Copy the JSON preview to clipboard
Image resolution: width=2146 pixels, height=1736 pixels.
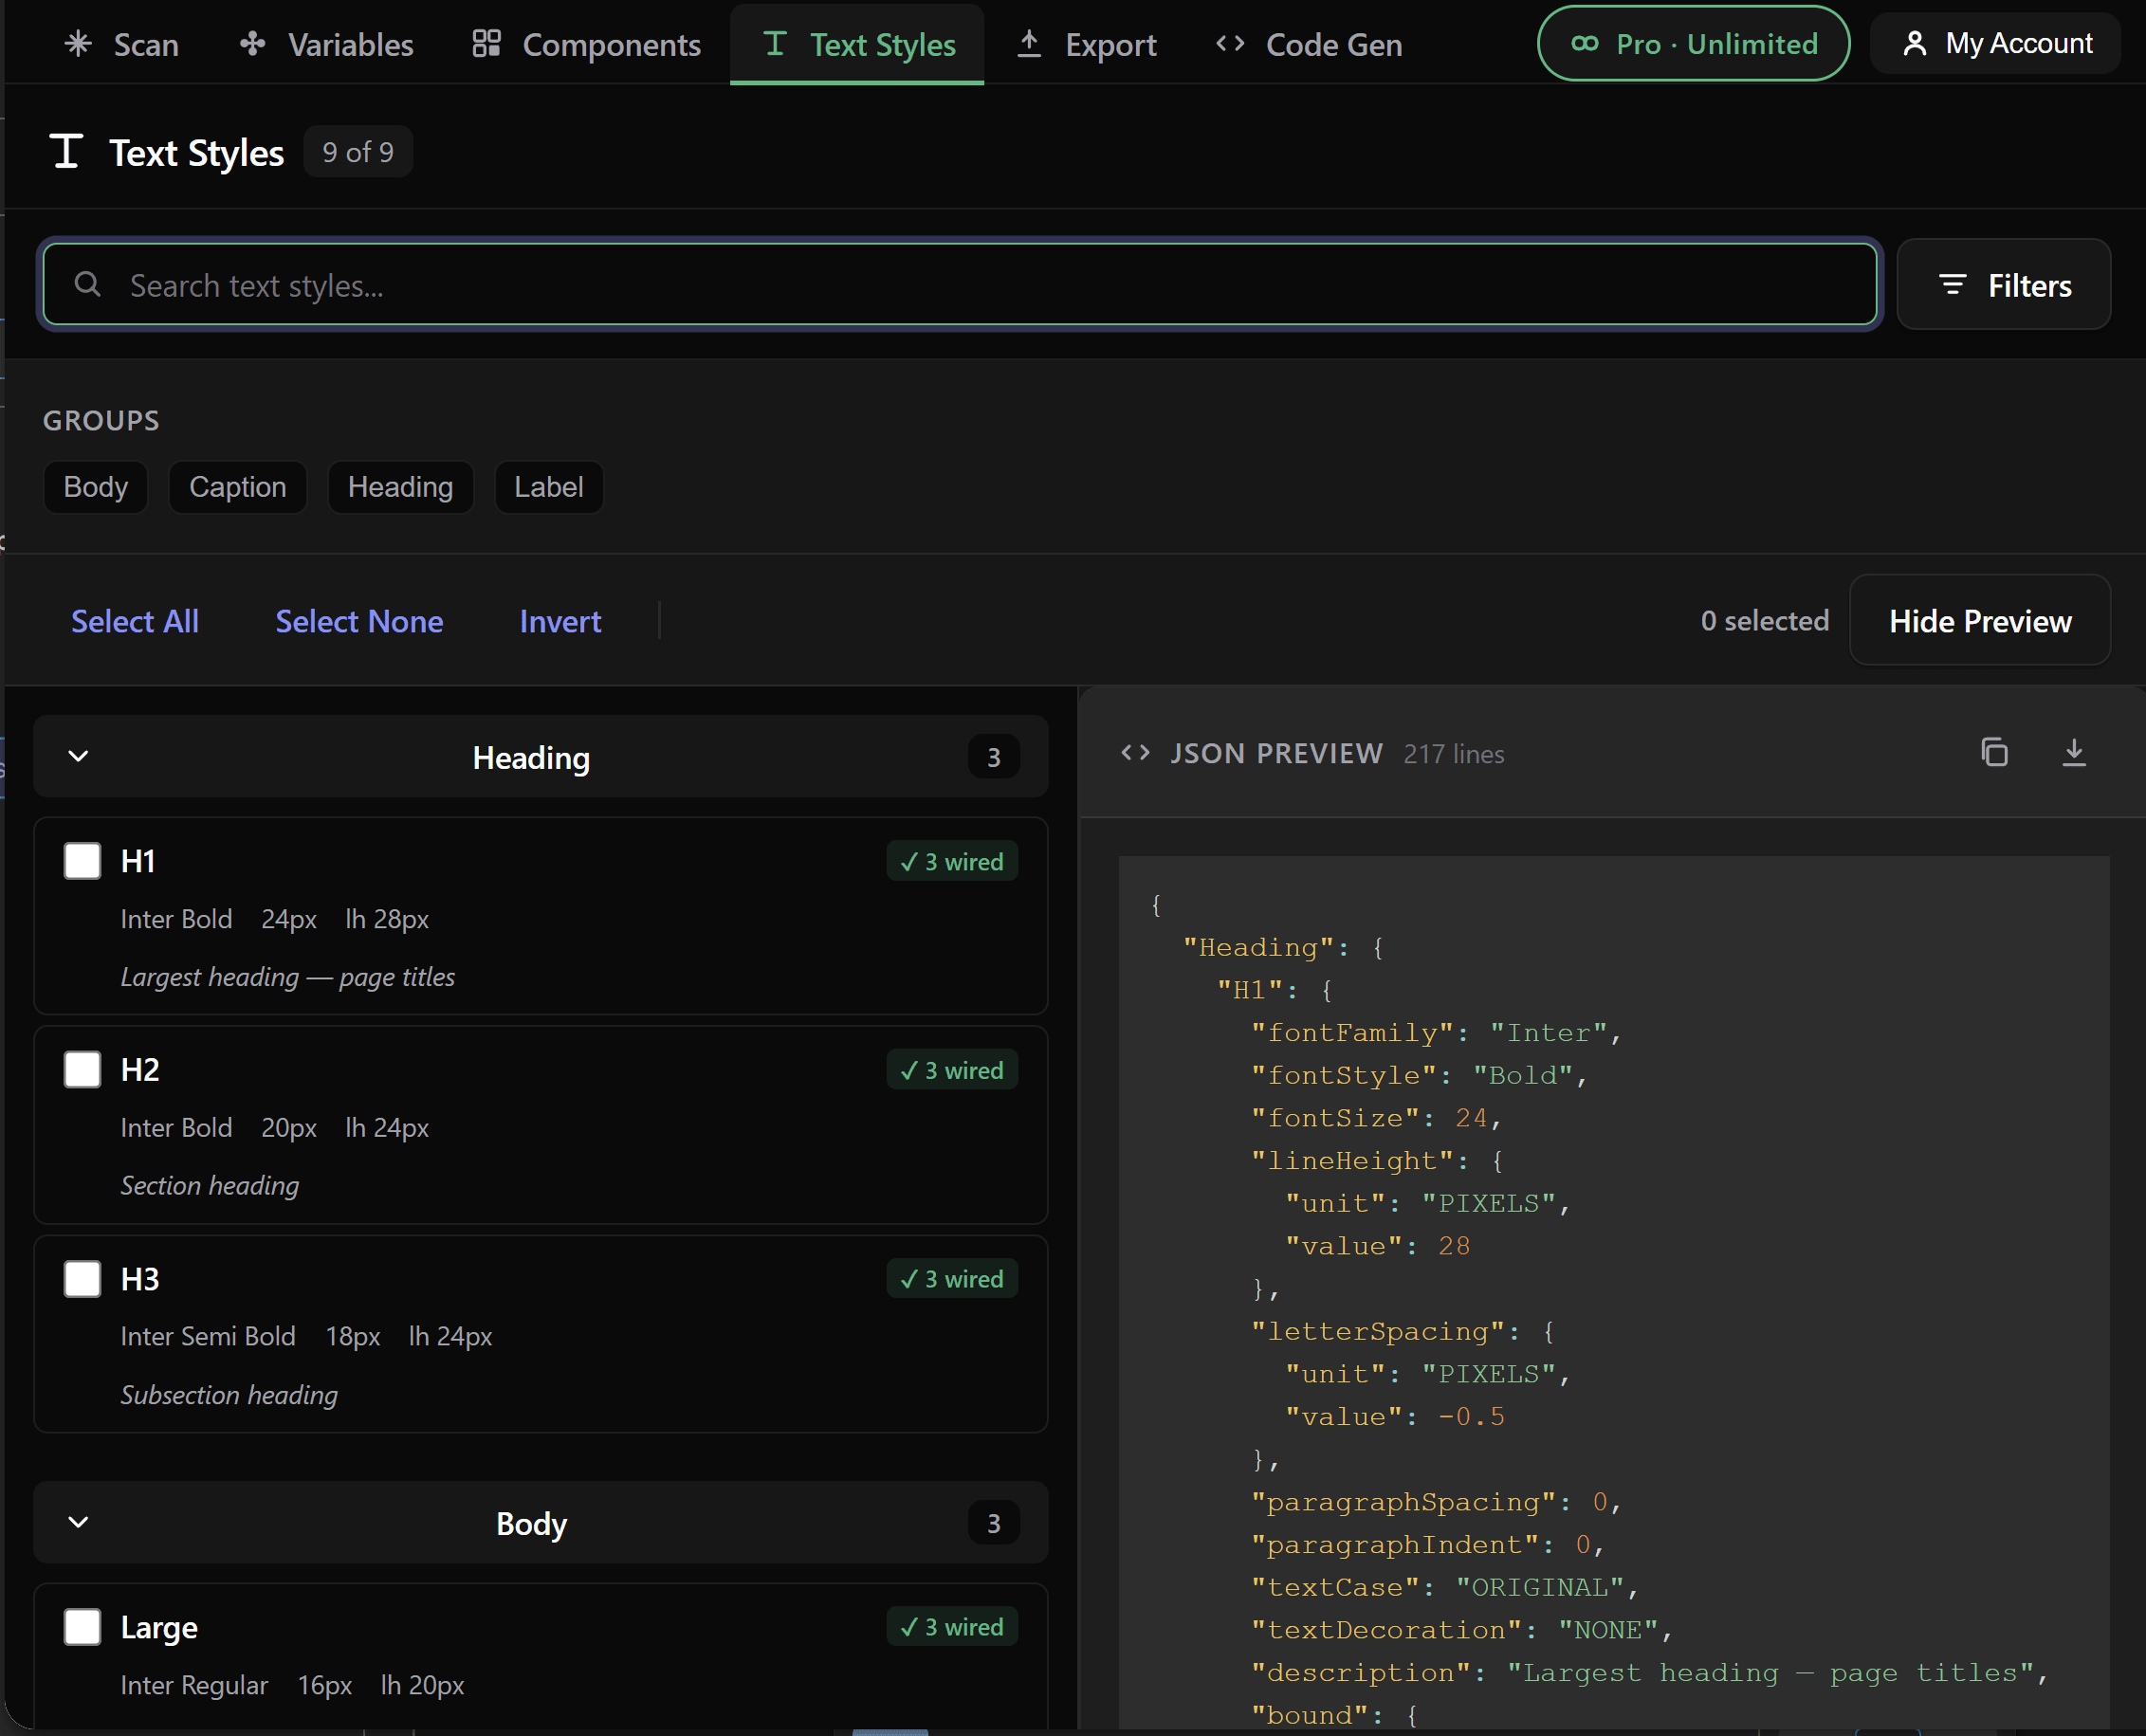(x=1994, y=752)
